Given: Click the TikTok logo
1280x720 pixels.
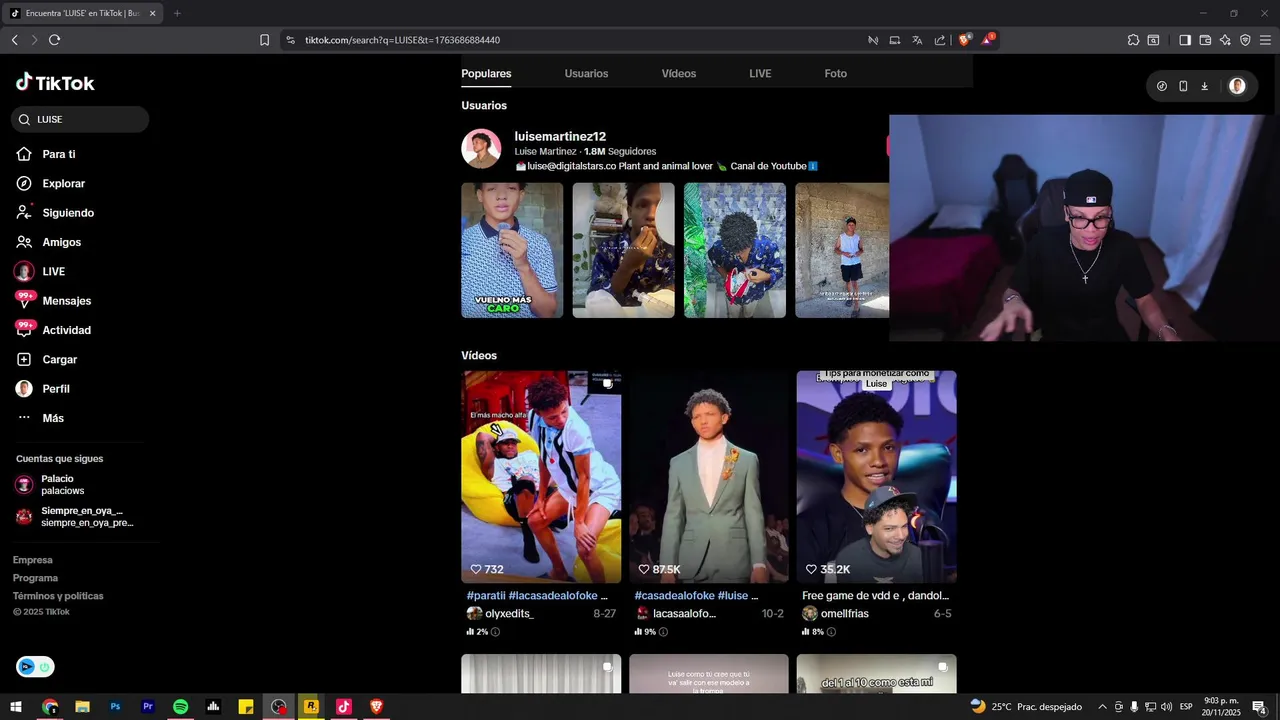Looking at the screenshot, I should click(x=55, y=83).
